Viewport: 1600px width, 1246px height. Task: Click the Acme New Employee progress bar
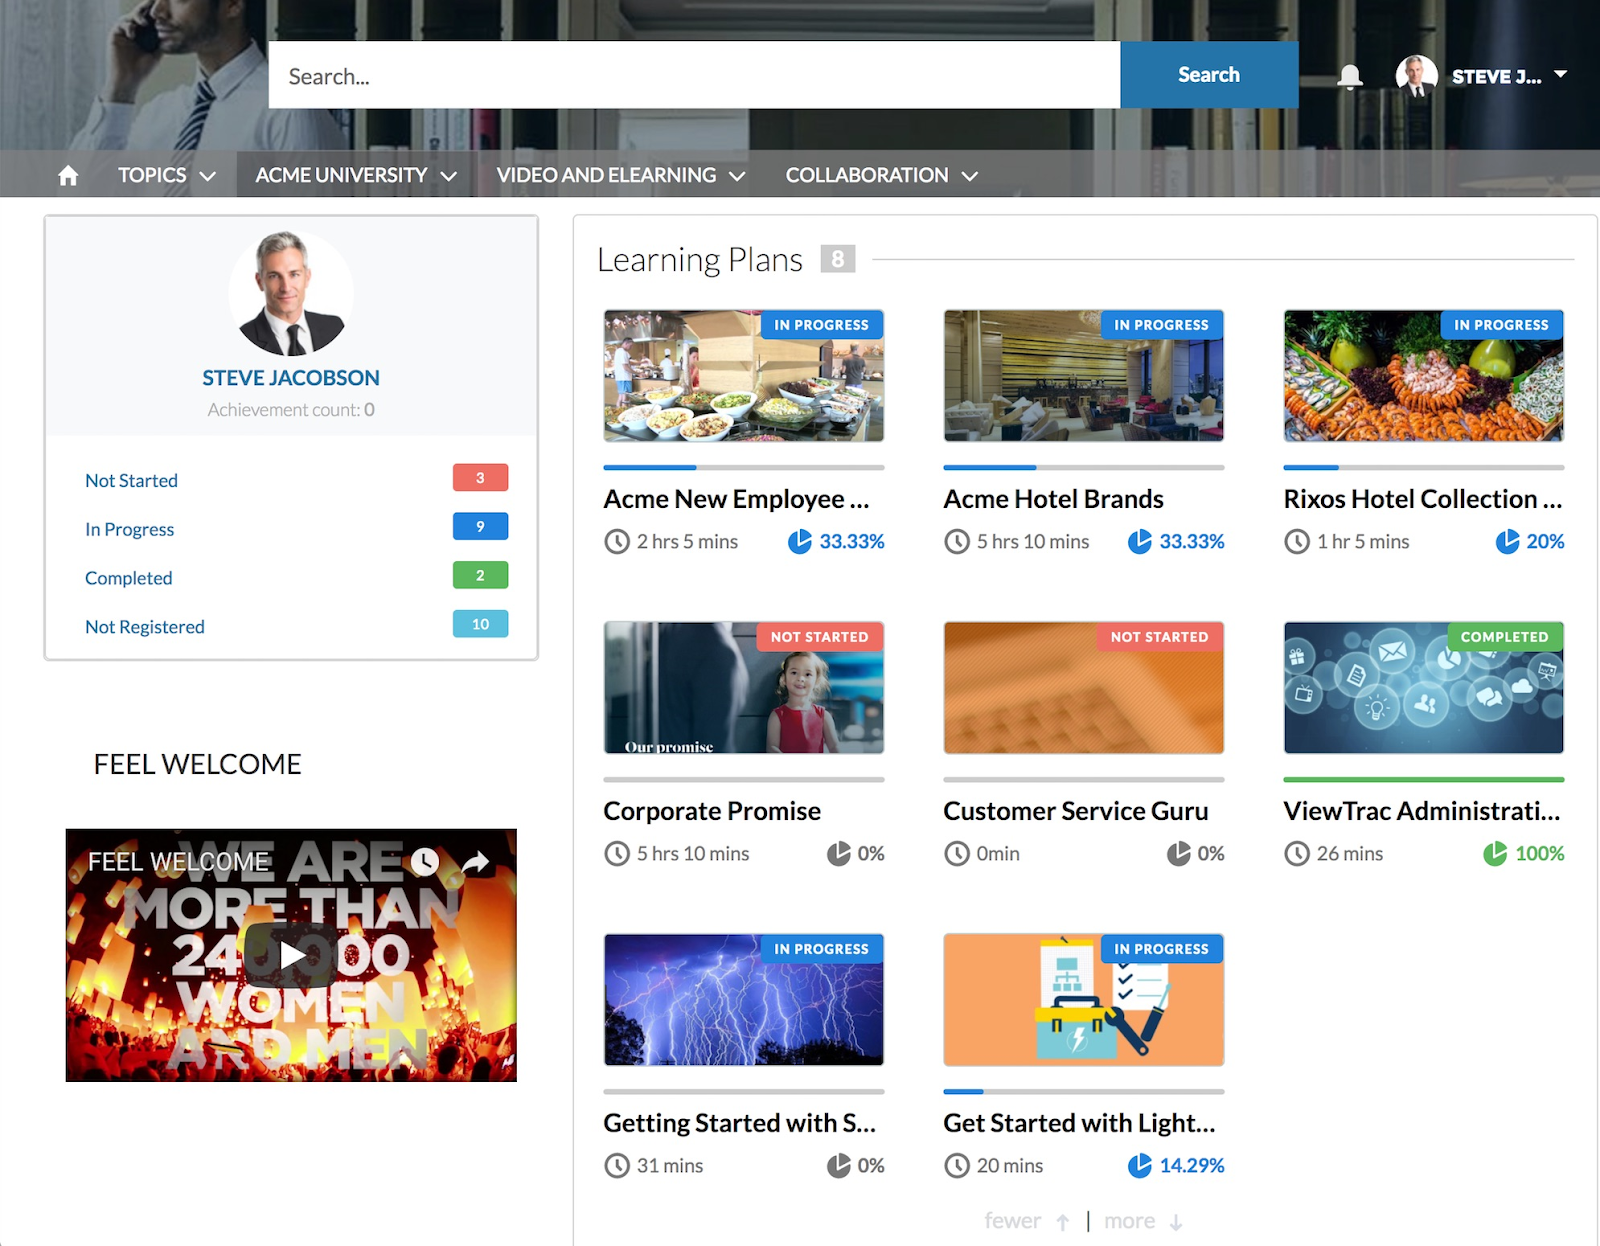(744, 467)
